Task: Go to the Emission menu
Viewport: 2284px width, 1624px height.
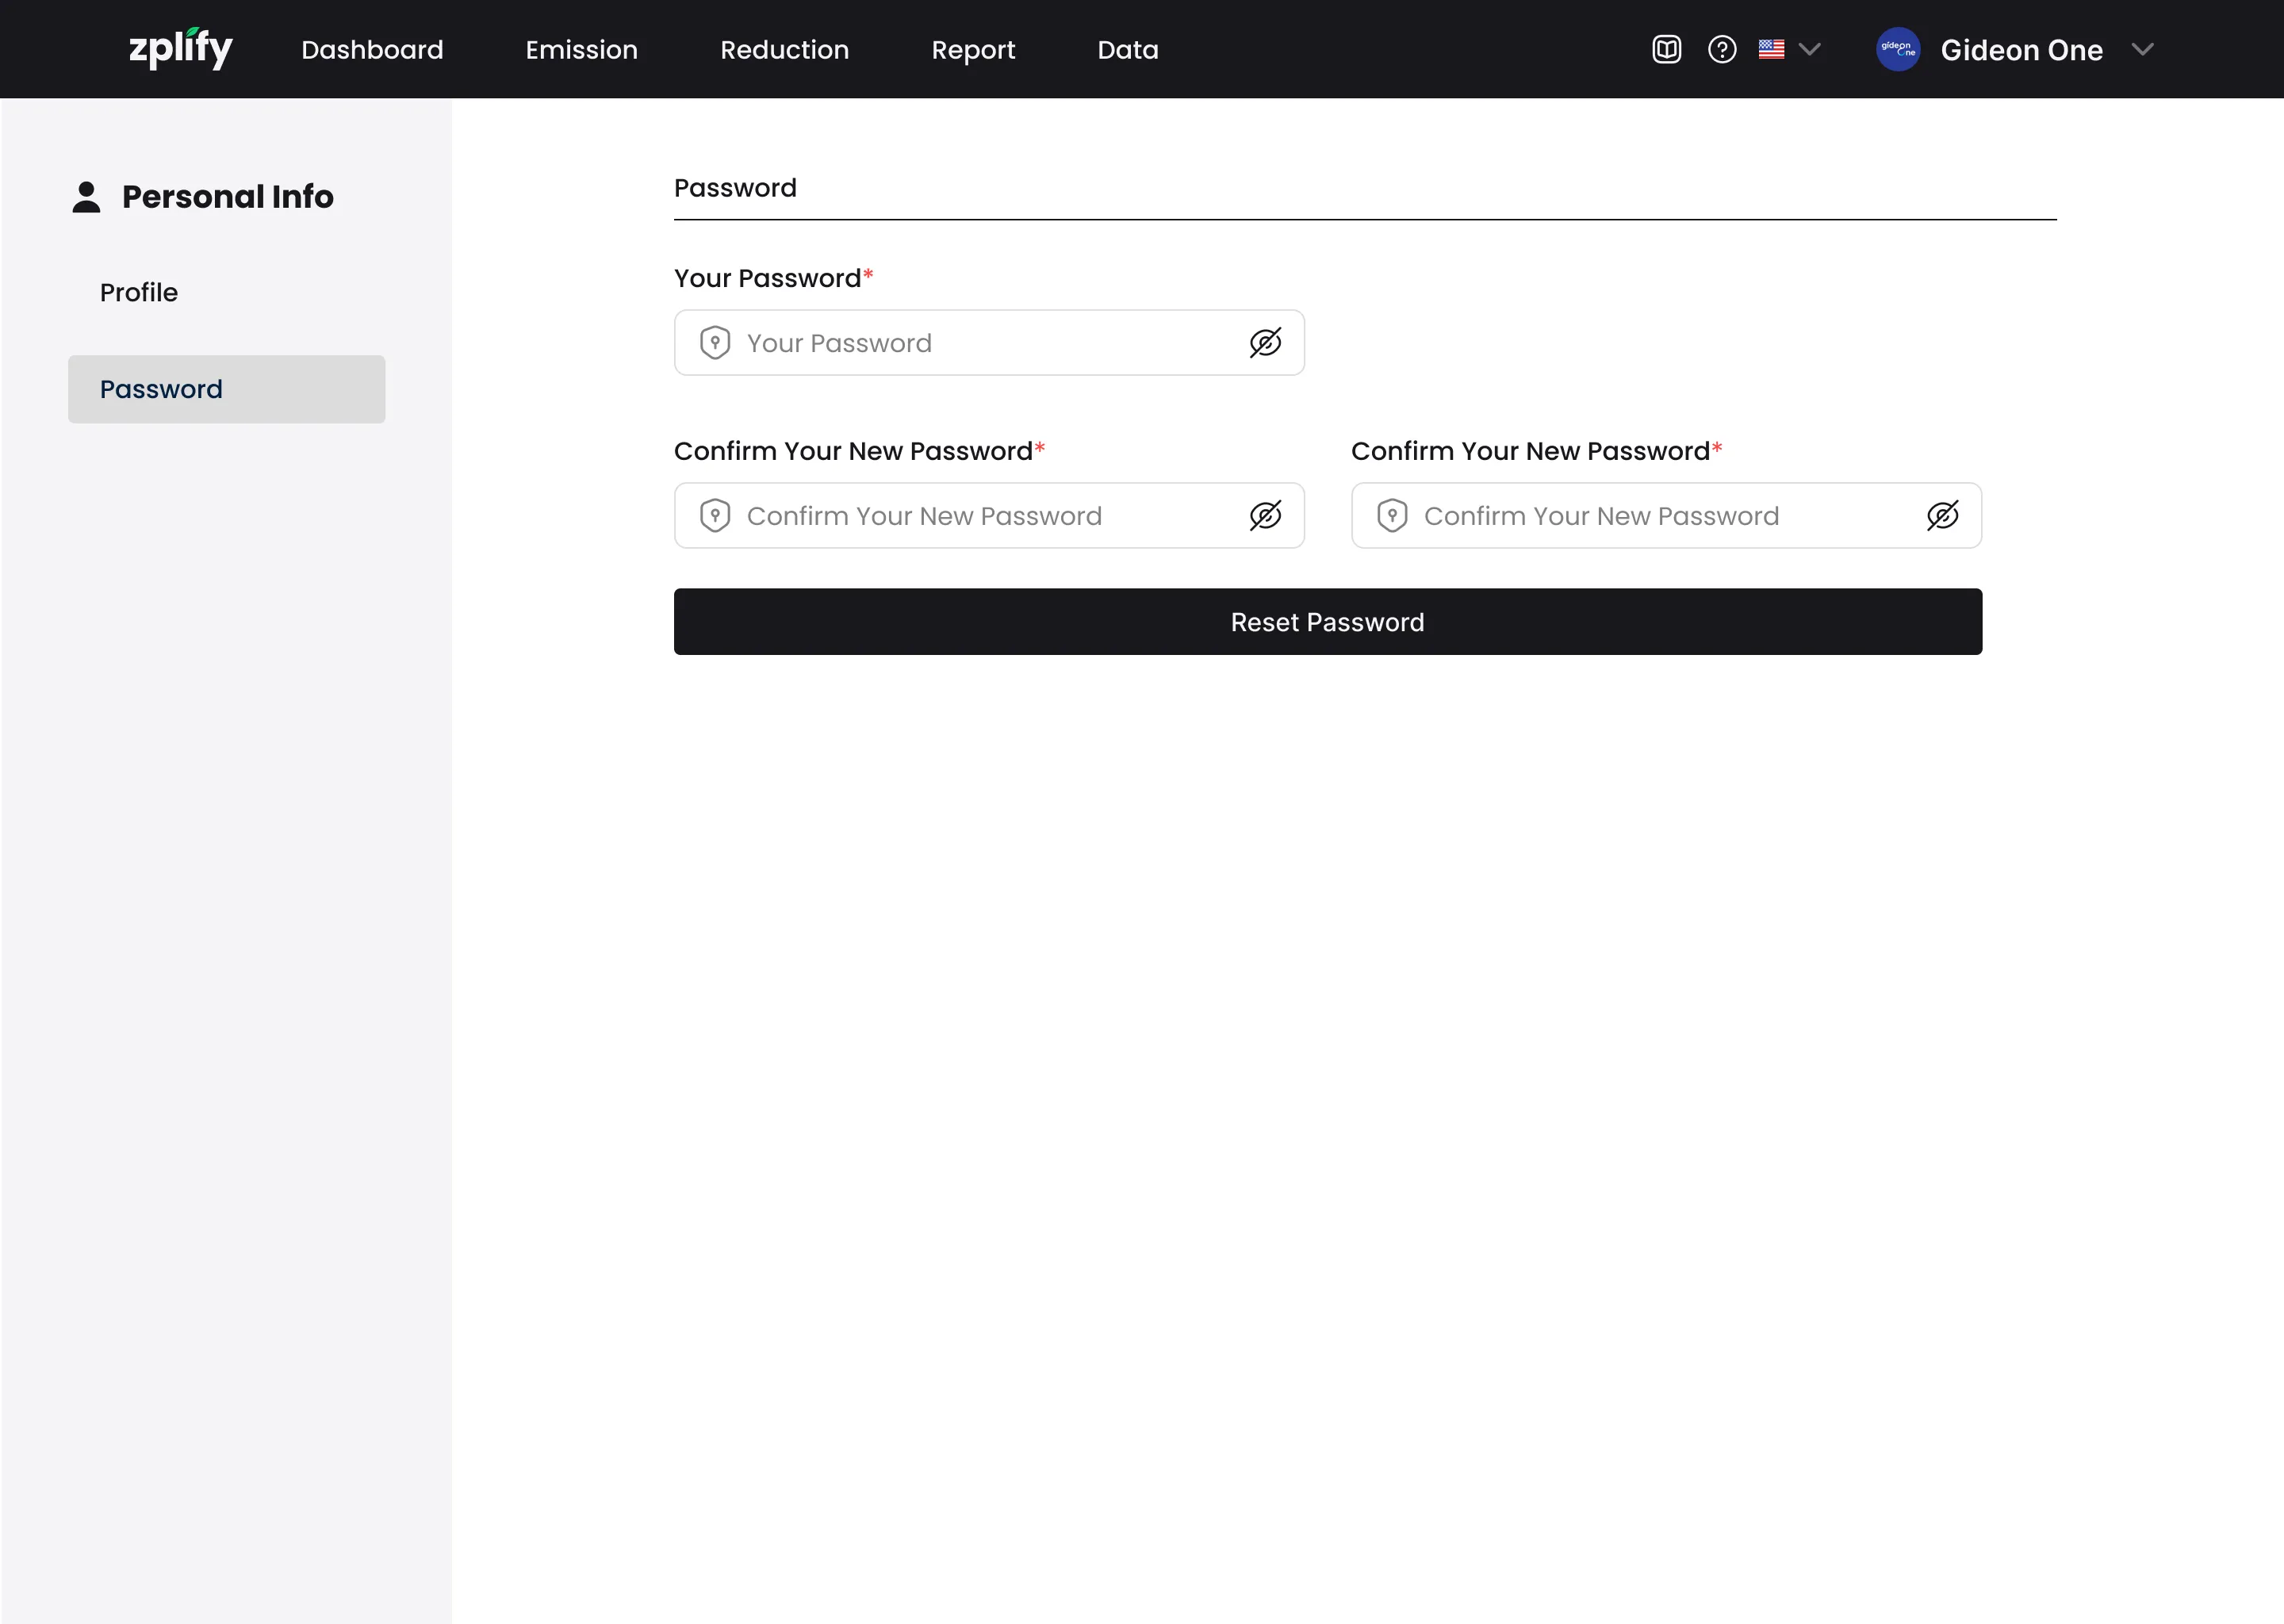Action: click(581, 50)
